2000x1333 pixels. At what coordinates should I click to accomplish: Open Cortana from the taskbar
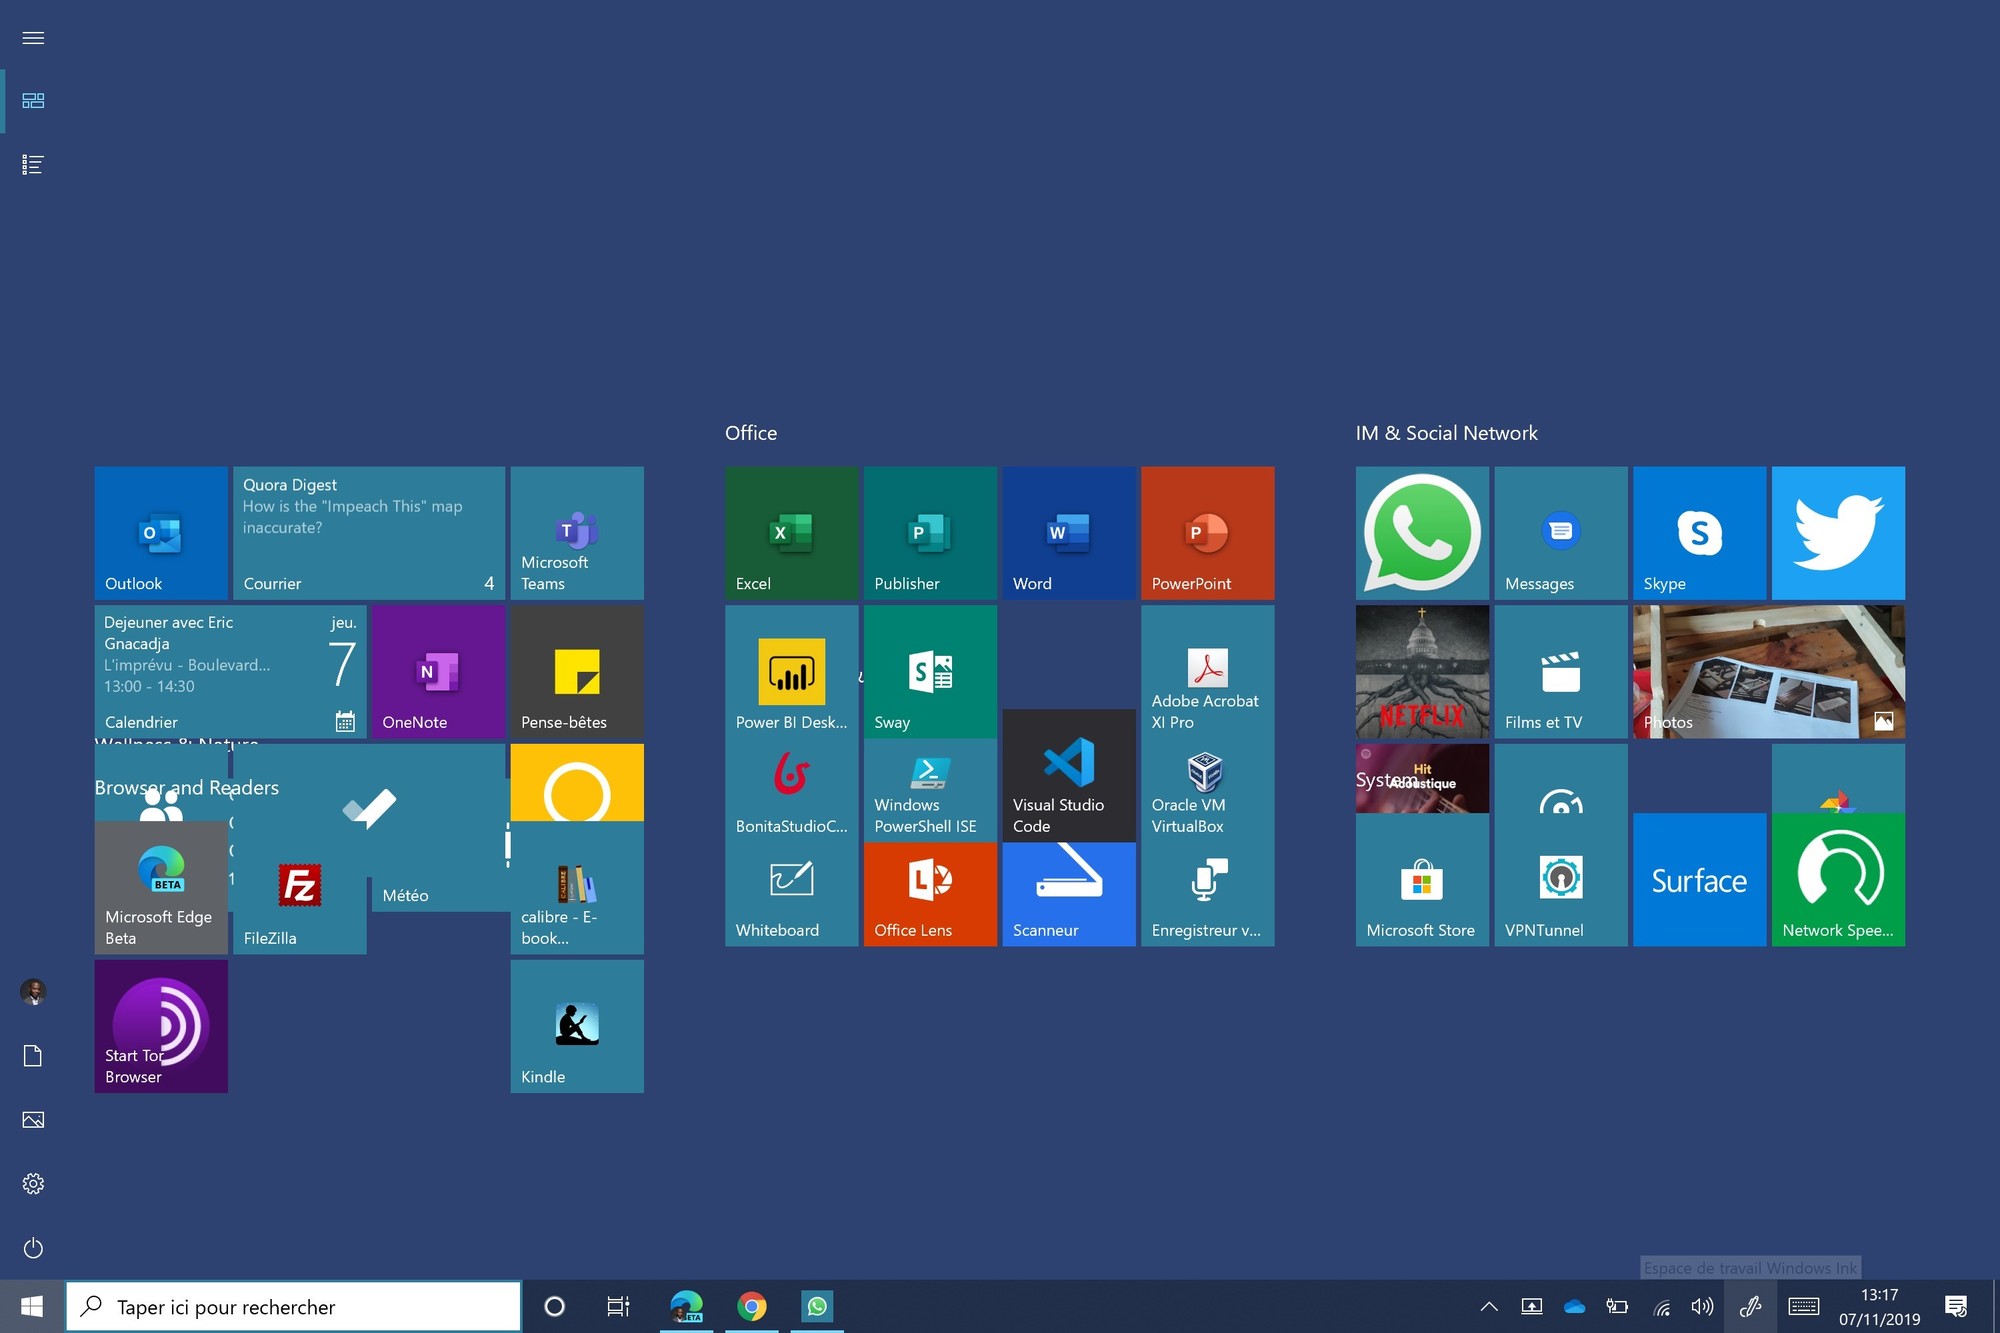[554, 1306]
